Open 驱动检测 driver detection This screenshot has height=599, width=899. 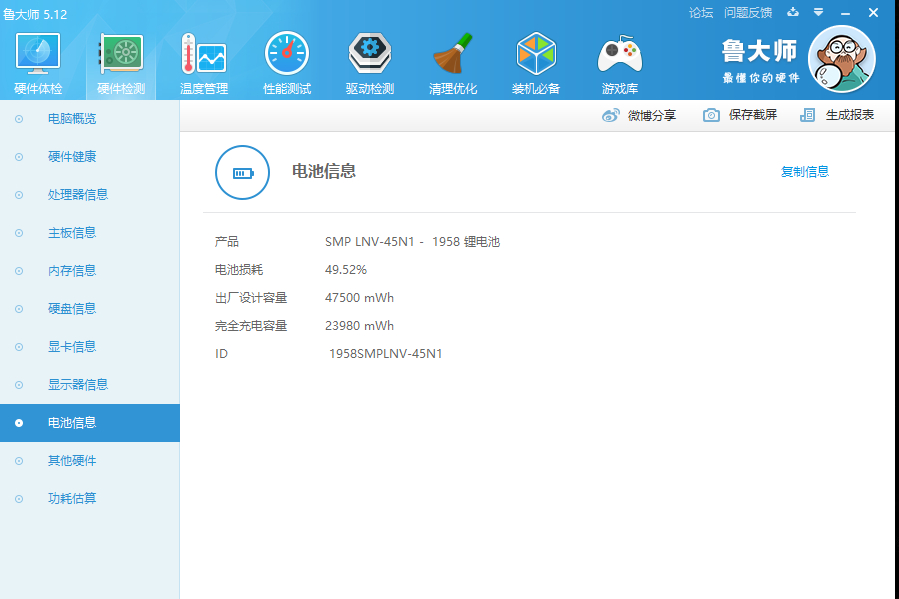point(370,64)
